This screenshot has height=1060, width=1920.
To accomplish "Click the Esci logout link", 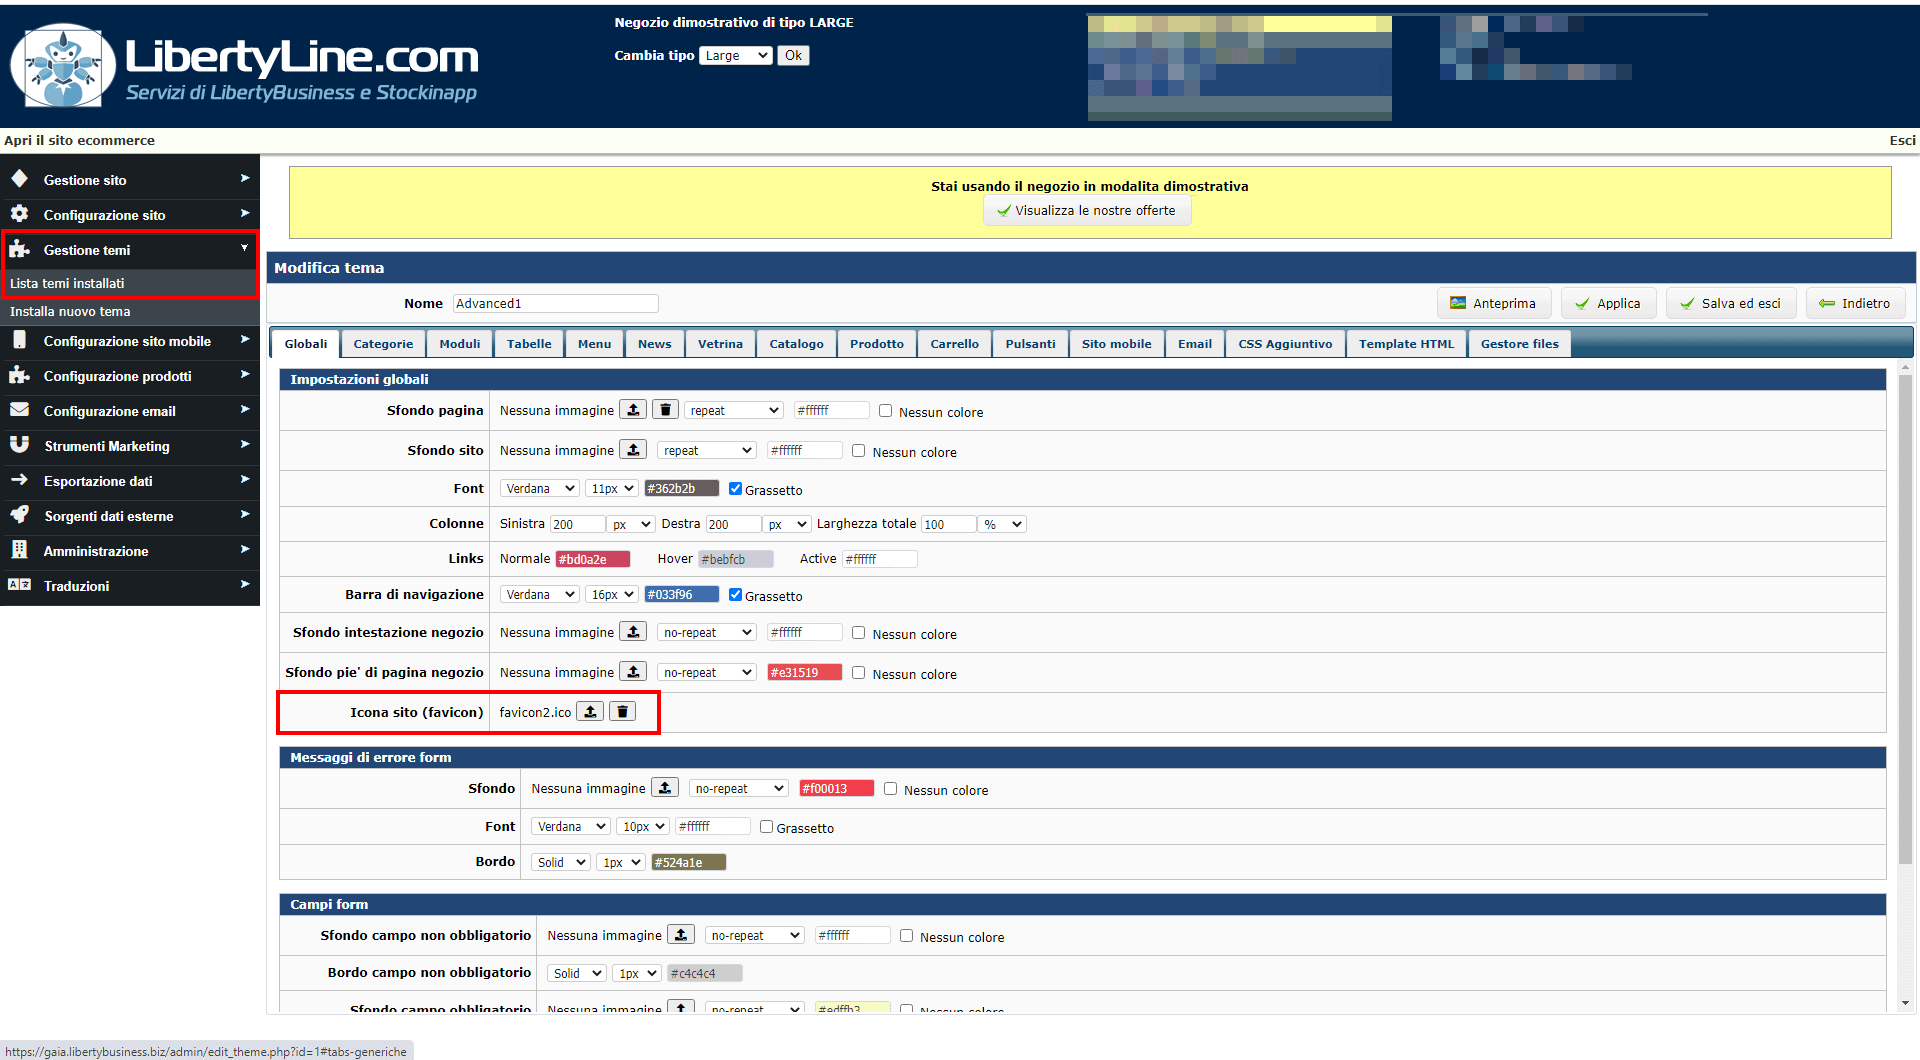I will [1902, 141].
